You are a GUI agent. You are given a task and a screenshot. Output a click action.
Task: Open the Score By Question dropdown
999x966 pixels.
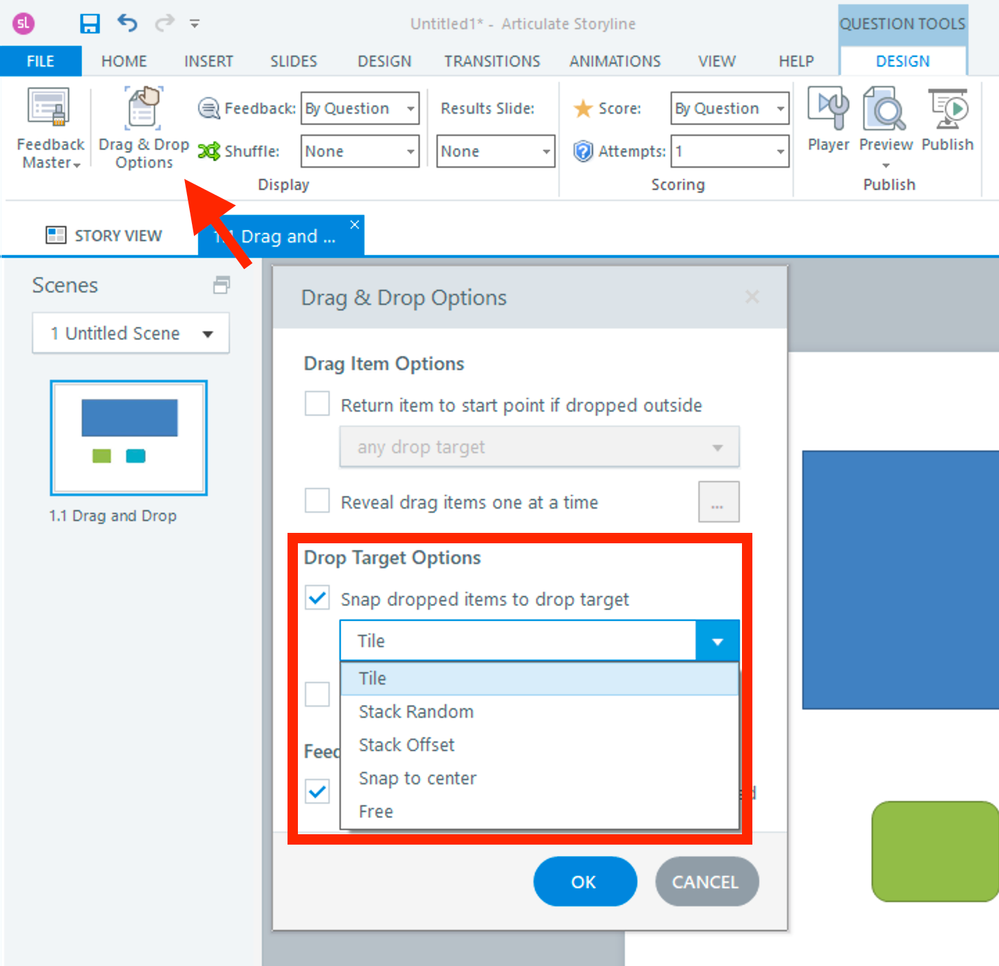(x=729, y=108)
